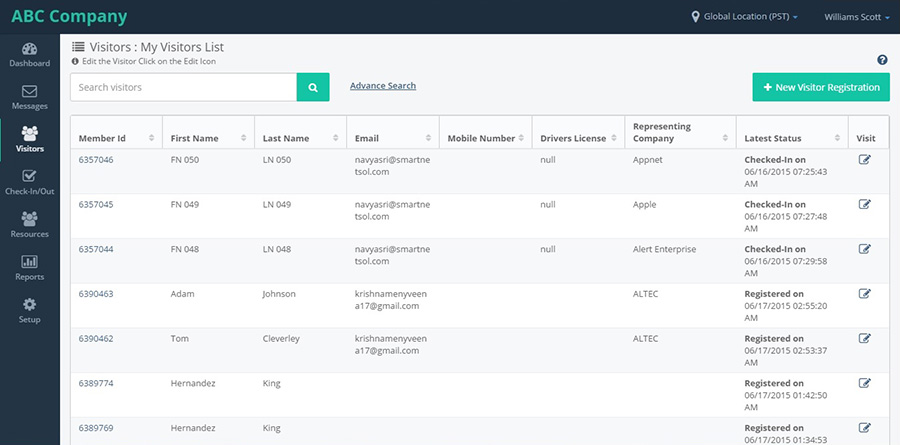Click Tom first name cell
Viewport: 900px width, 445px height.
point(180,339)
